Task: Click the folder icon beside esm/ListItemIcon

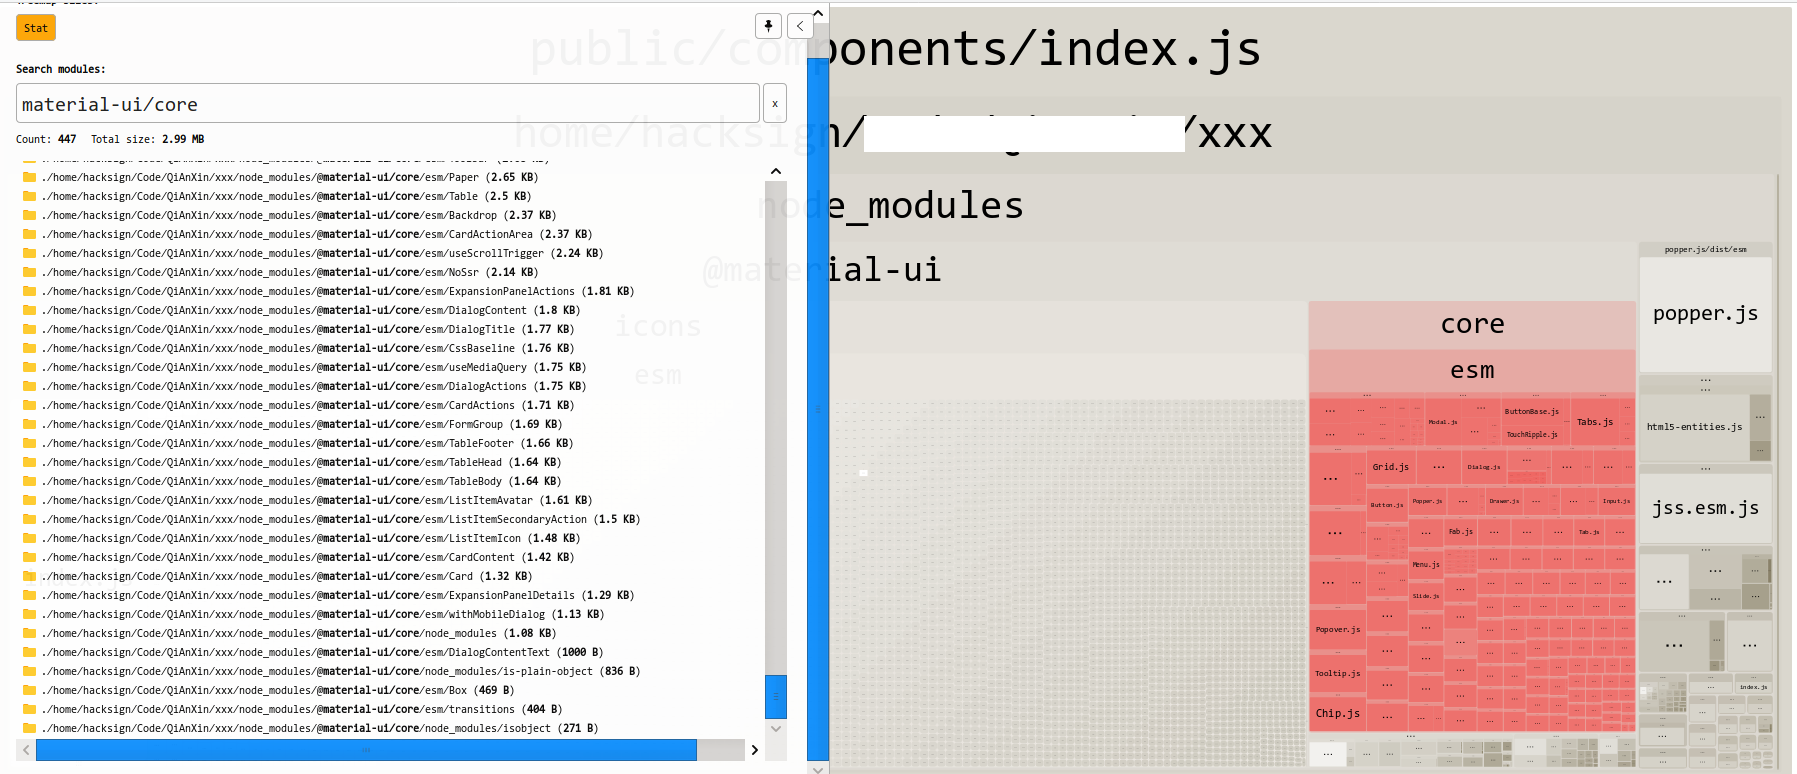Action: [x=30, y=538]
